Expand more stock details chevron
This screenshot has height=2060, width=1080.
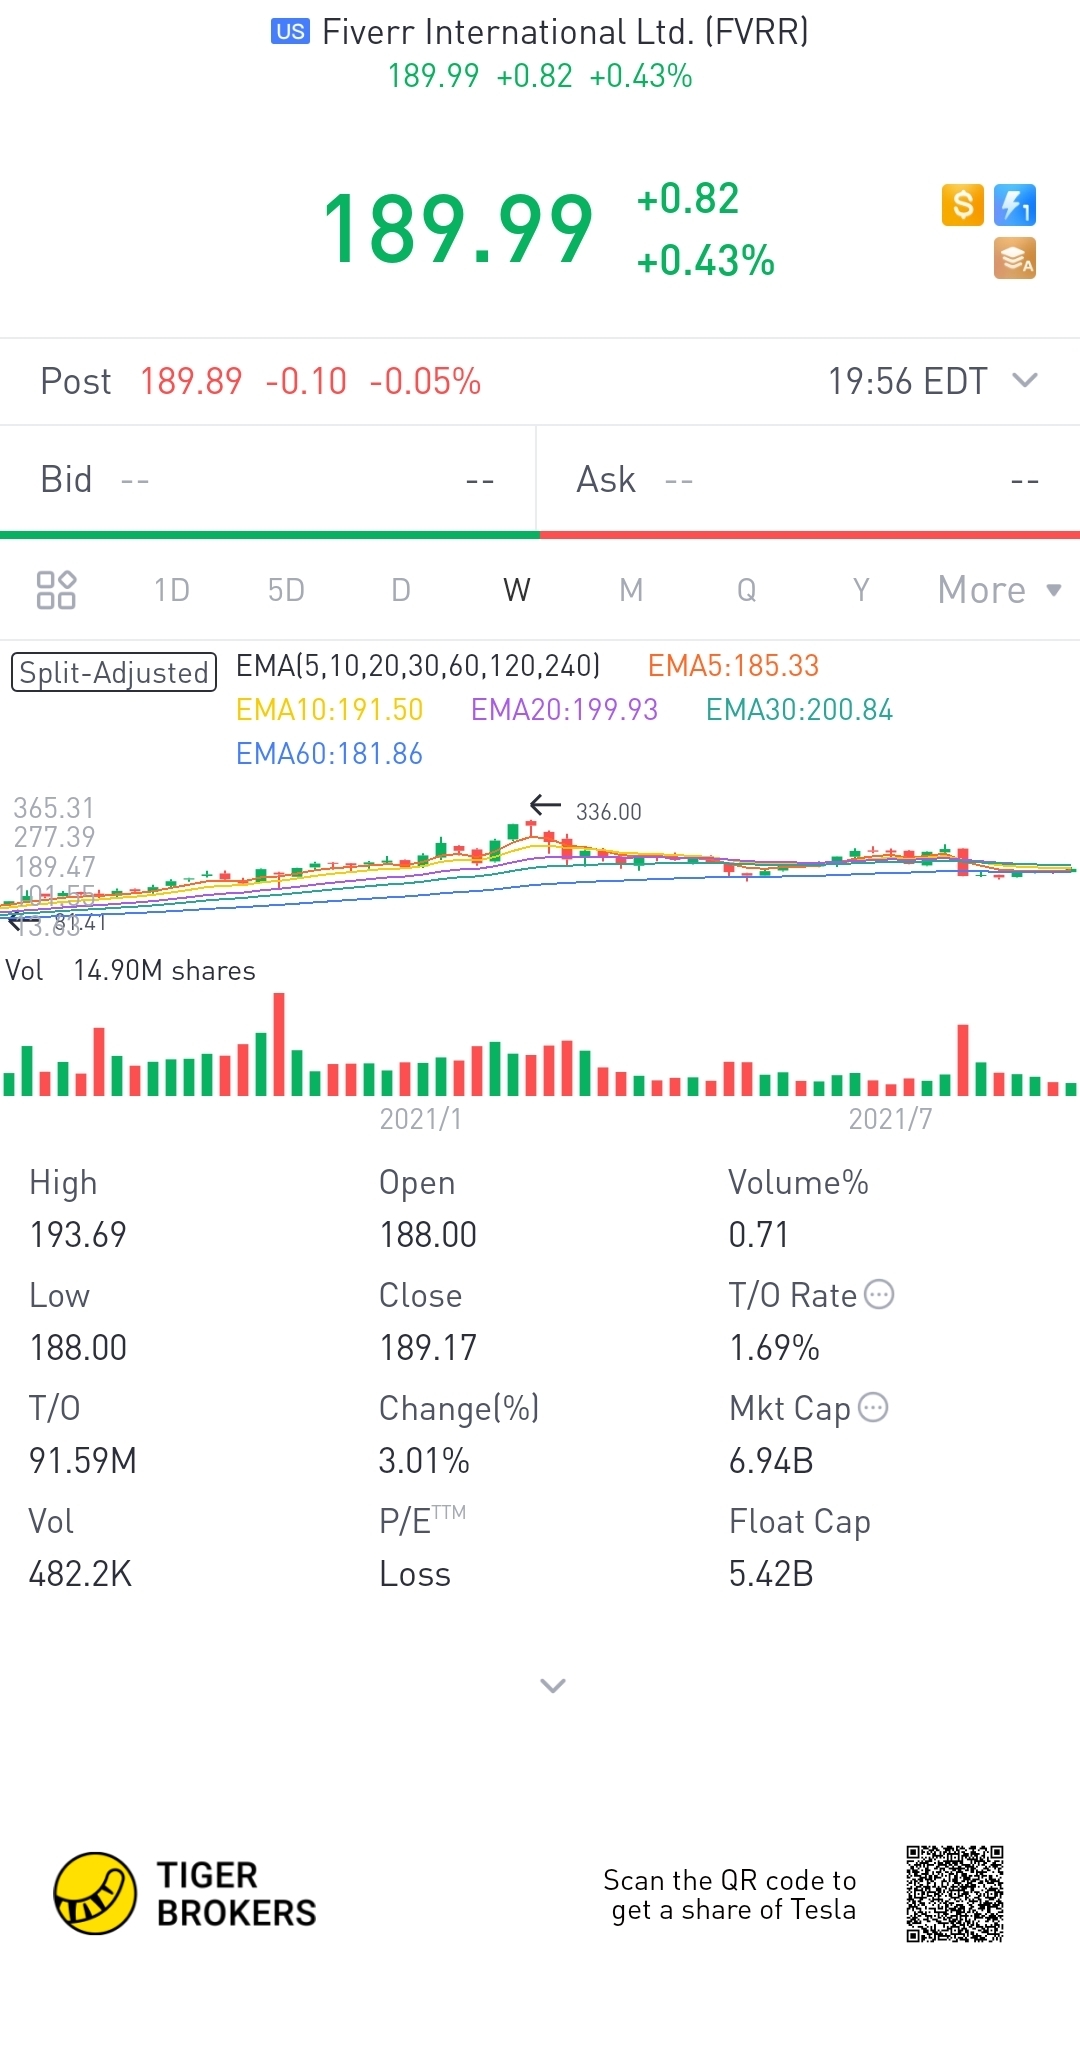click(x=553, y=1686)
